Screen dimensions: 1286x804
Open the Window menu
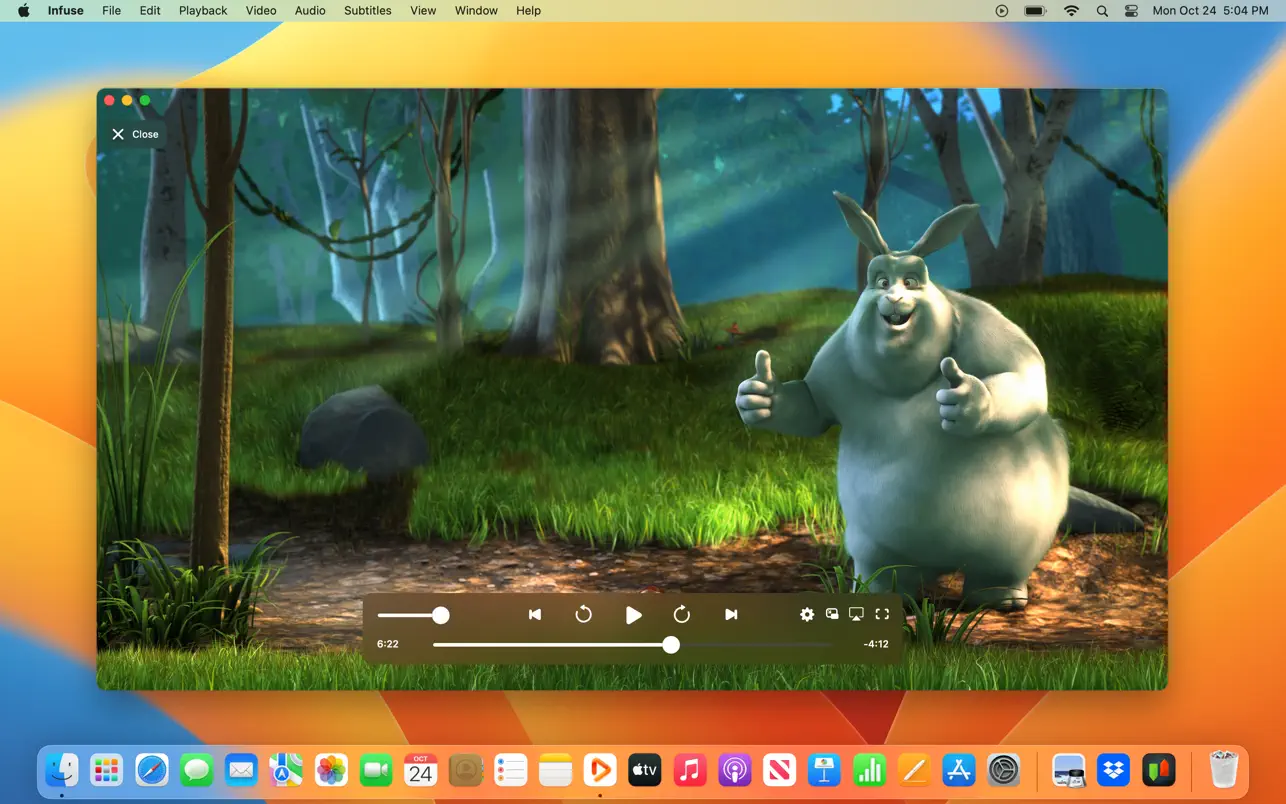(x=476, y=11)
